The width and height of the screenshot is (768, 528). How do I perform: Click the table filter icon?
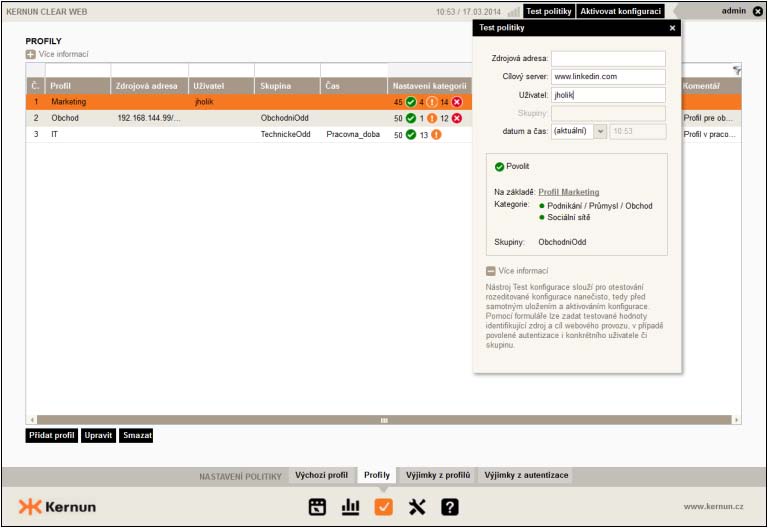click(x=736, y=71)
